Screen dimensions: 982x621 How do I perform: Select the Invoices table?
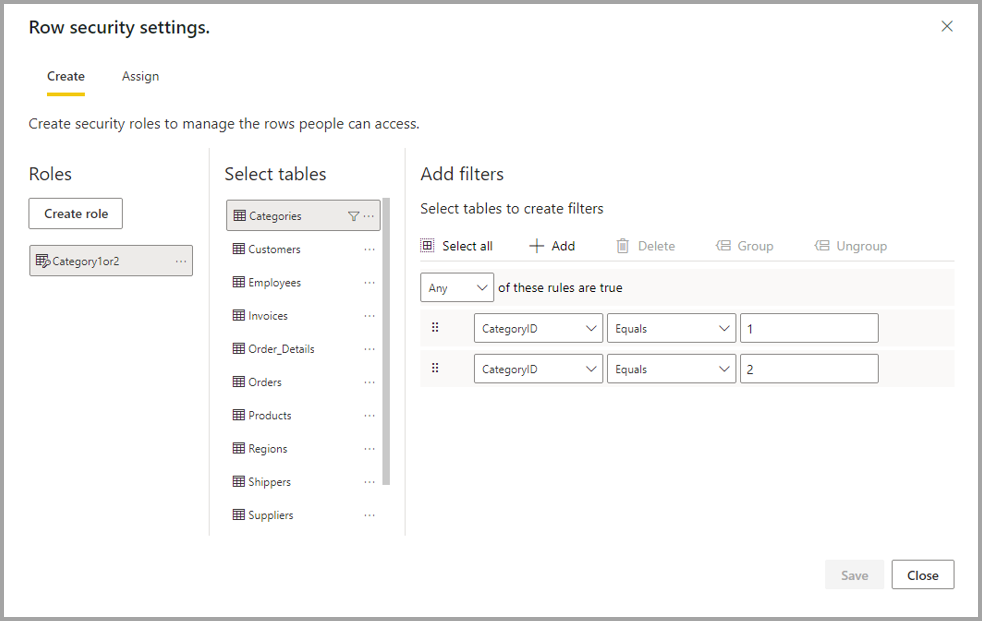pos(303,316)
